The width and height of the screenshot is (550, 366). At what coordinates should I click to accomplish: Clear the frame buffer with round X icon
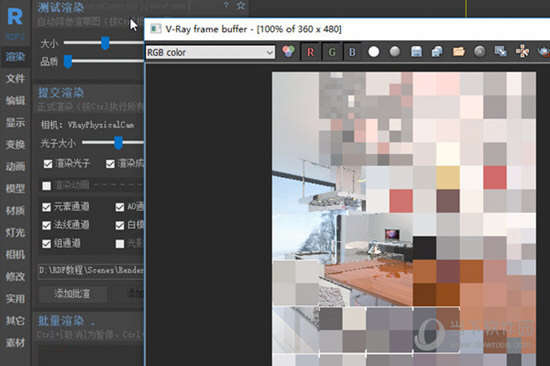coord(479,52)
